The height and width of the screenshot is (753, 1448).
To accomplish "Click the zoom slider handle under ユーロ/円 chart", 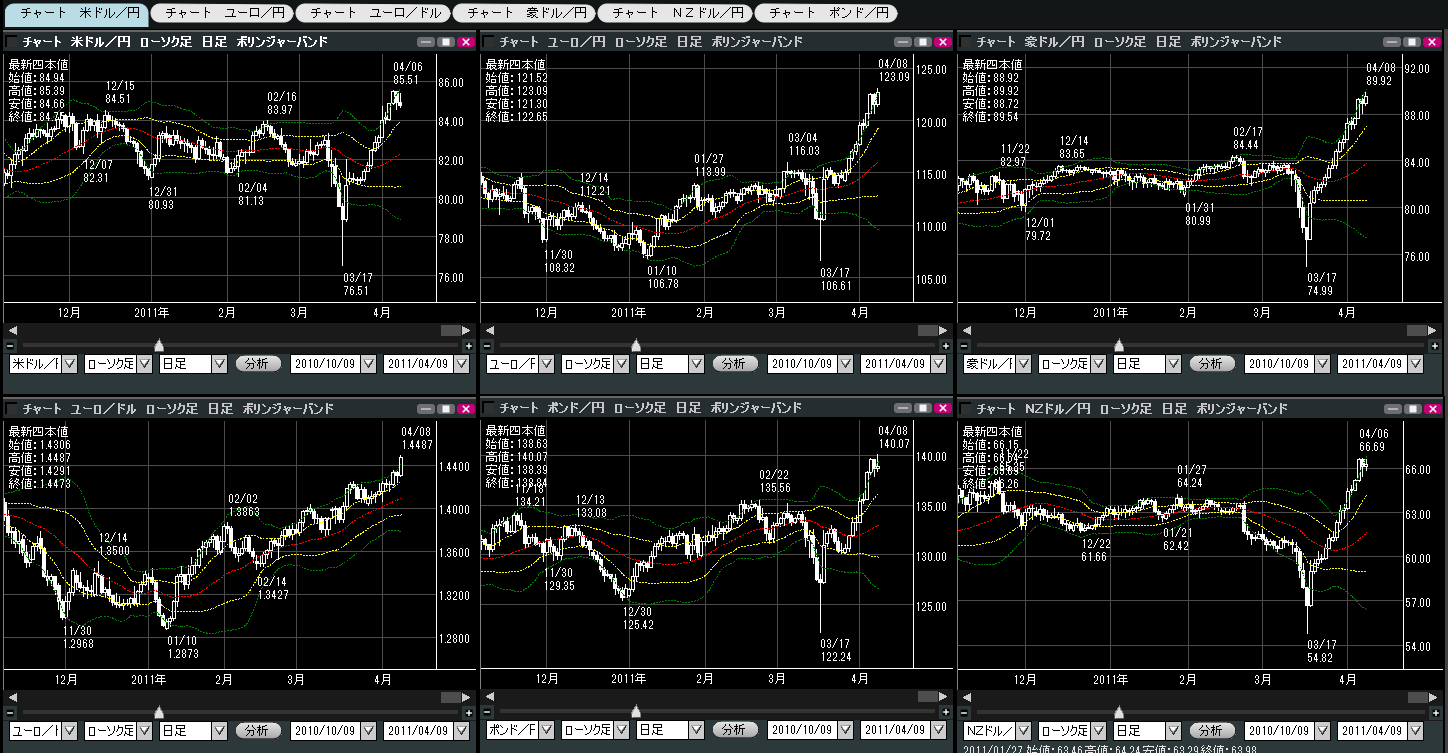I will click(x=636, y=346).
